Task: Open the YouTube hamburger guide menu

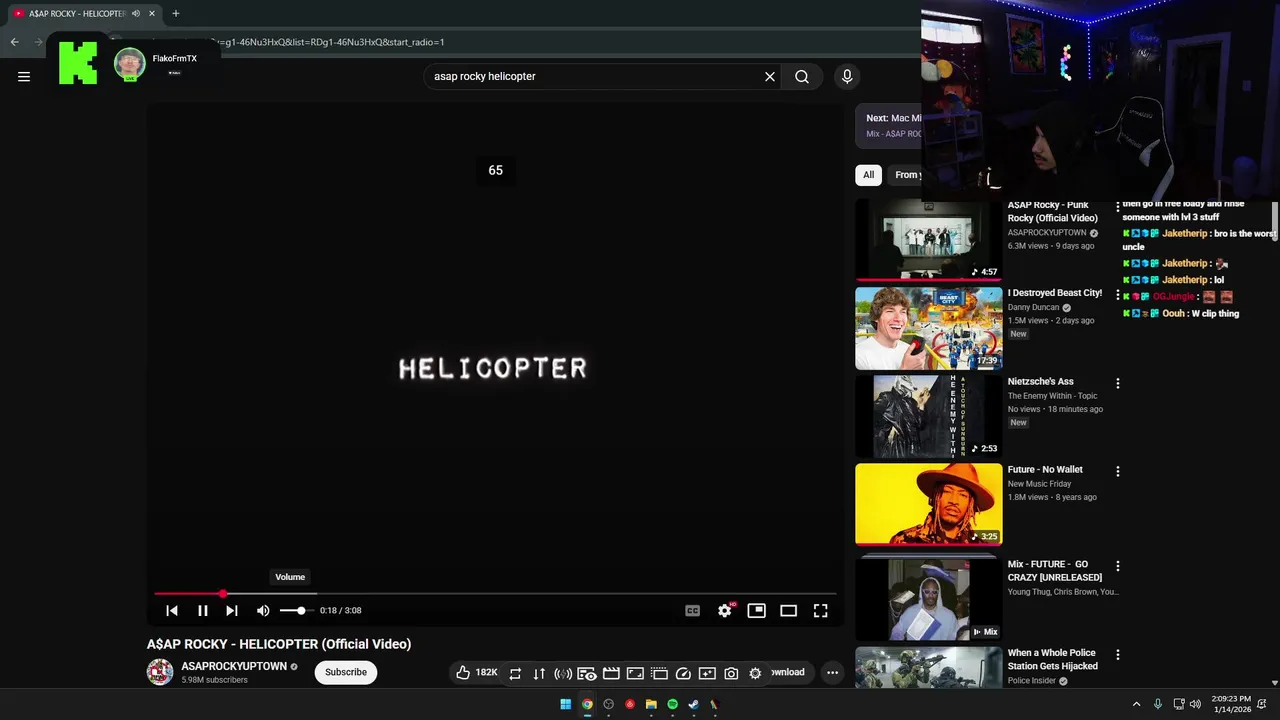Action: [24, 76]
